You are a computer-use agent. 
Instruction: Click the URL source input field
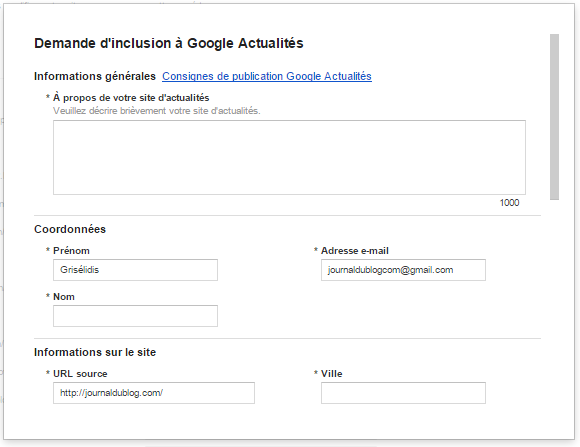click(x=154, y=393)
